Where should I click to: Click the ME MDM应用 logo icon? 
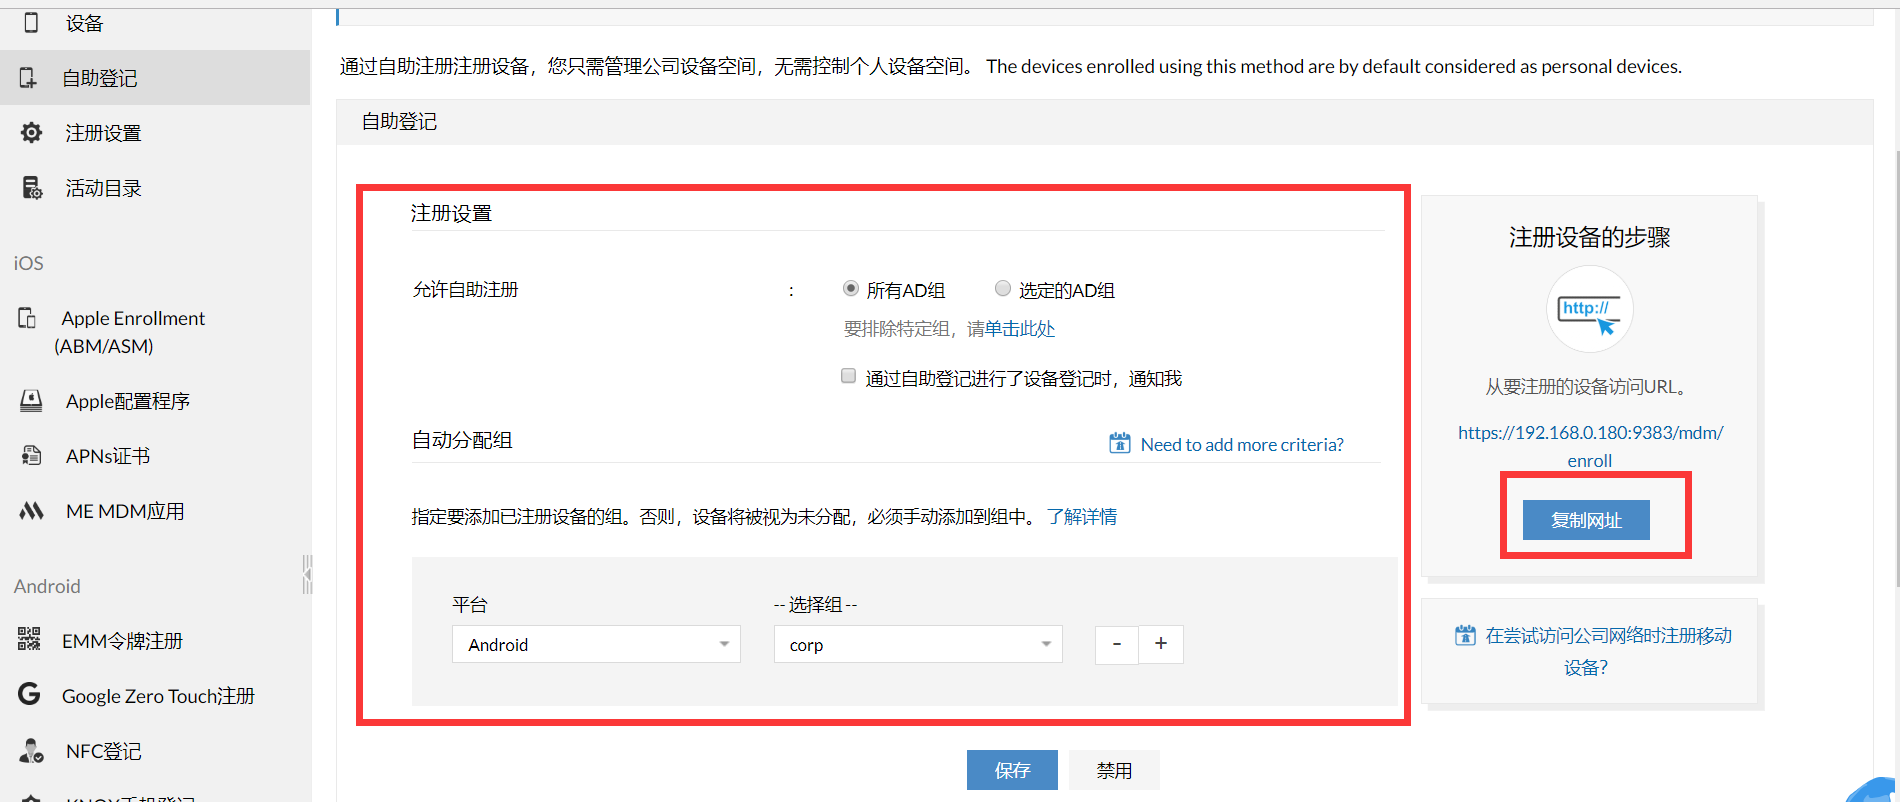coord(32,511)
